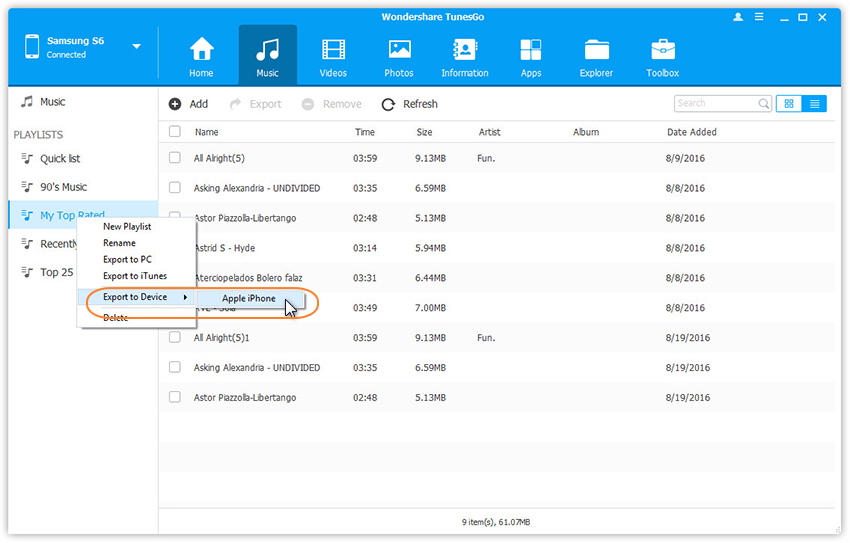Switch to list view

(814, 104)
